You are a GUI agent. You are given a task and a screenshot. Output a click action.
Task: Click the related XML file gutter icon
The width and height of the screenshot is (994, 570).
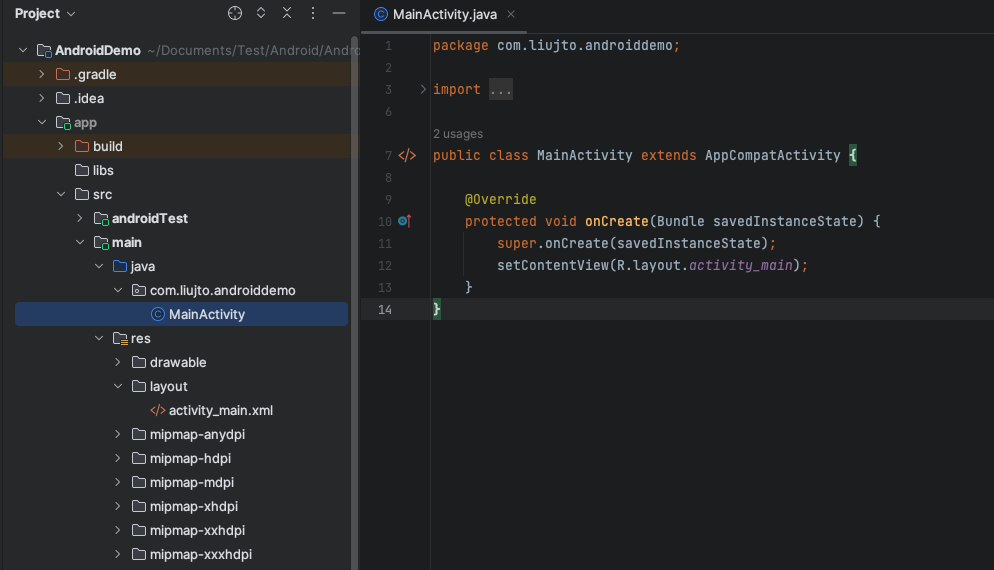407,155
